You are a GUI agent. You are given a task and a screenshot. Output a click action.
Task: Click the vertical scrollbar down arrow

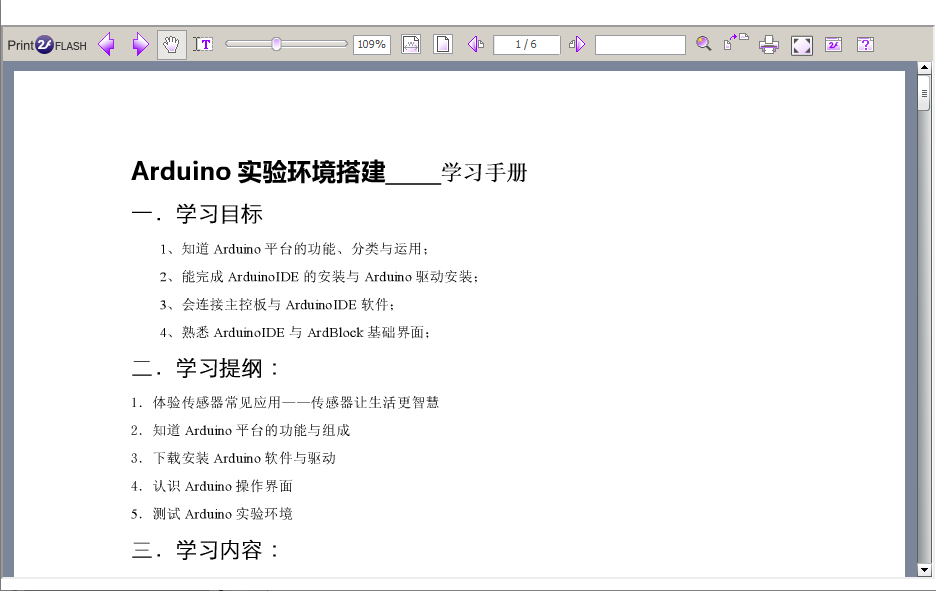coord(924,569)
